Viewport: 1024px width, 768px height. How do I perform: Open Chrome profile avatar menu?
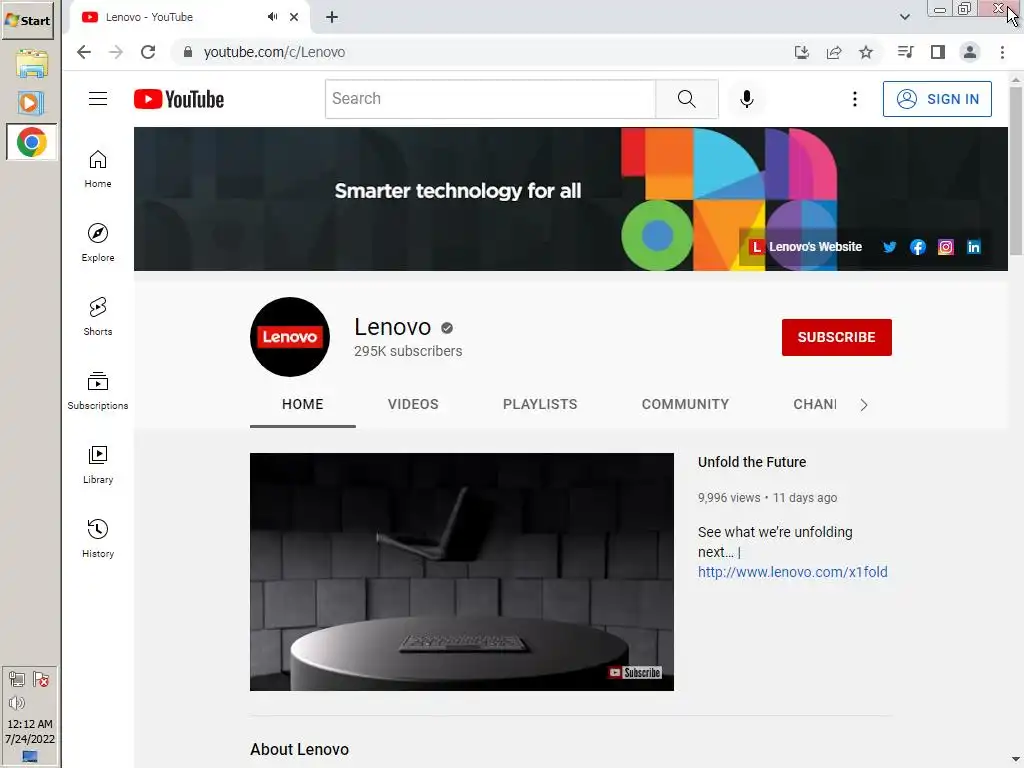coord(970,52)
